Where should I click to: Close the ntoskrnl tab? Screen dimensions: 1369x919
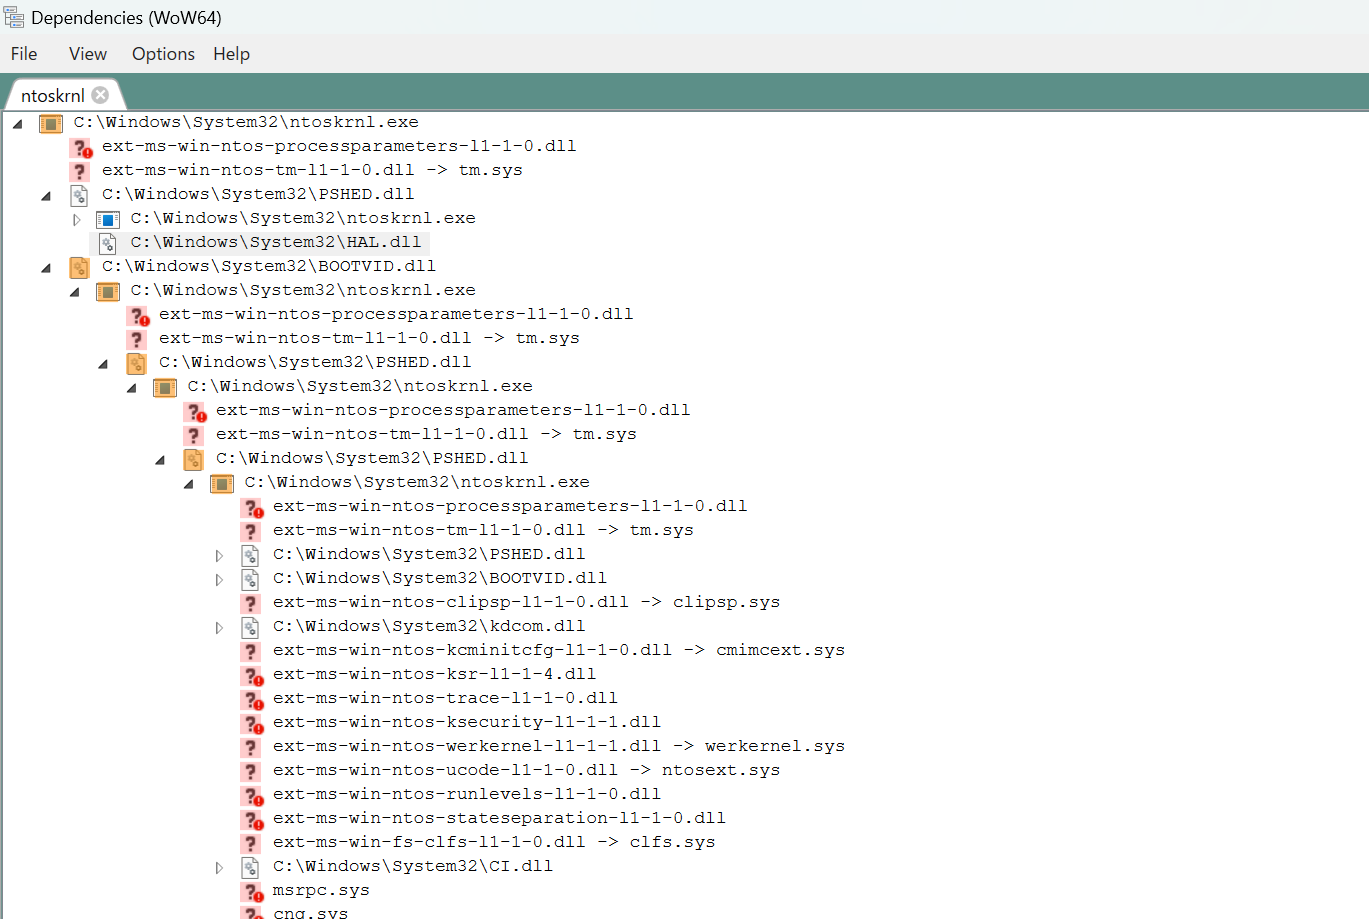click(x=100, y=95)
